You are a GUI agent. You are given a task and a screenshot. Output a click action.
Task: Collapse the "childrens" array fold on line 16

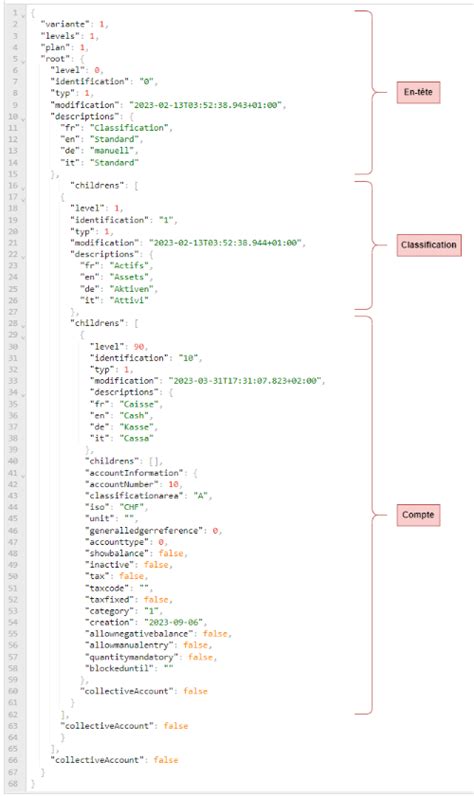tap(23, 187)
